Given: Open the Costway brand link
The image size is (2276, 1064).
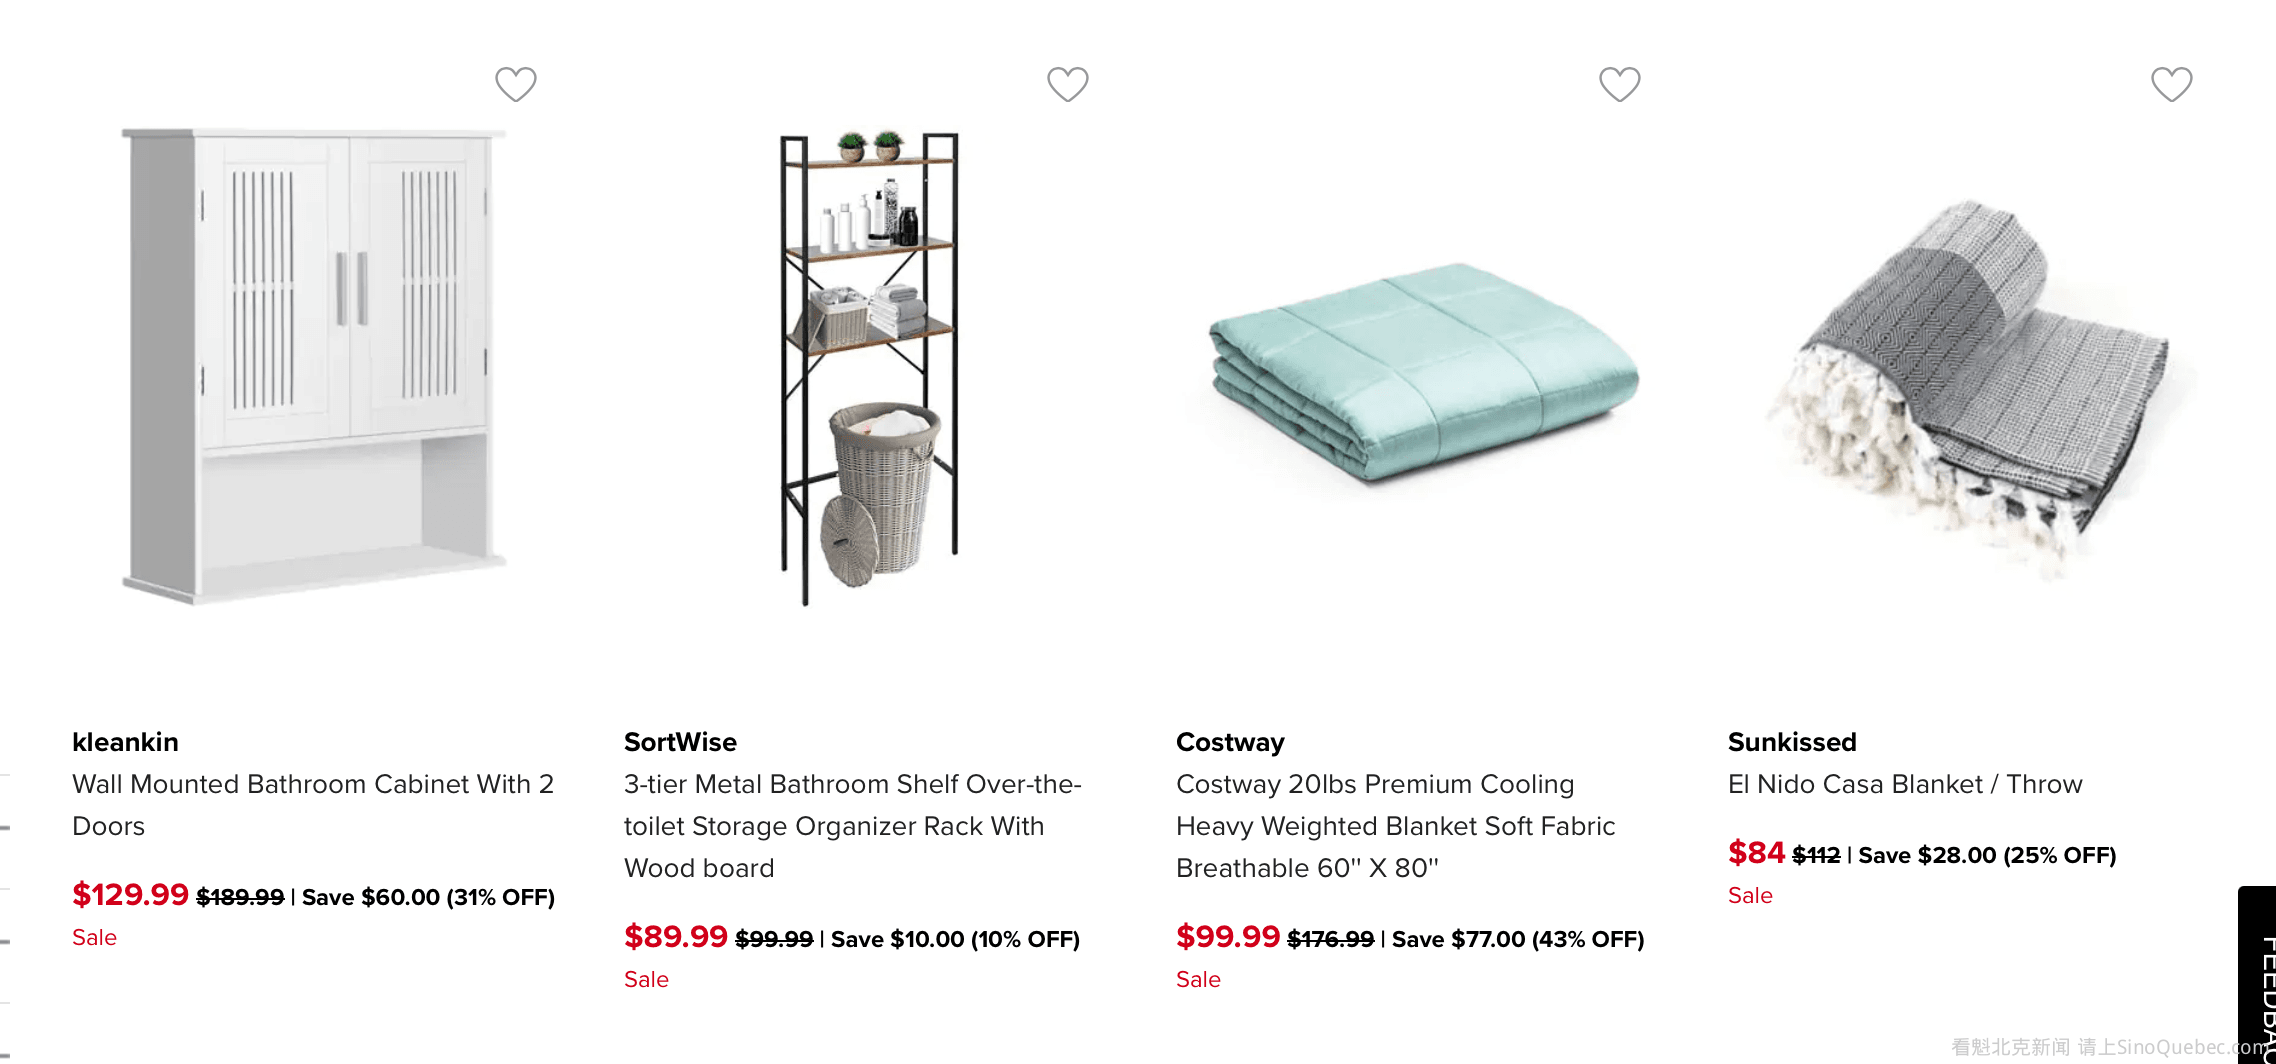Looking at the screenshot, I should click(1230, 742).
